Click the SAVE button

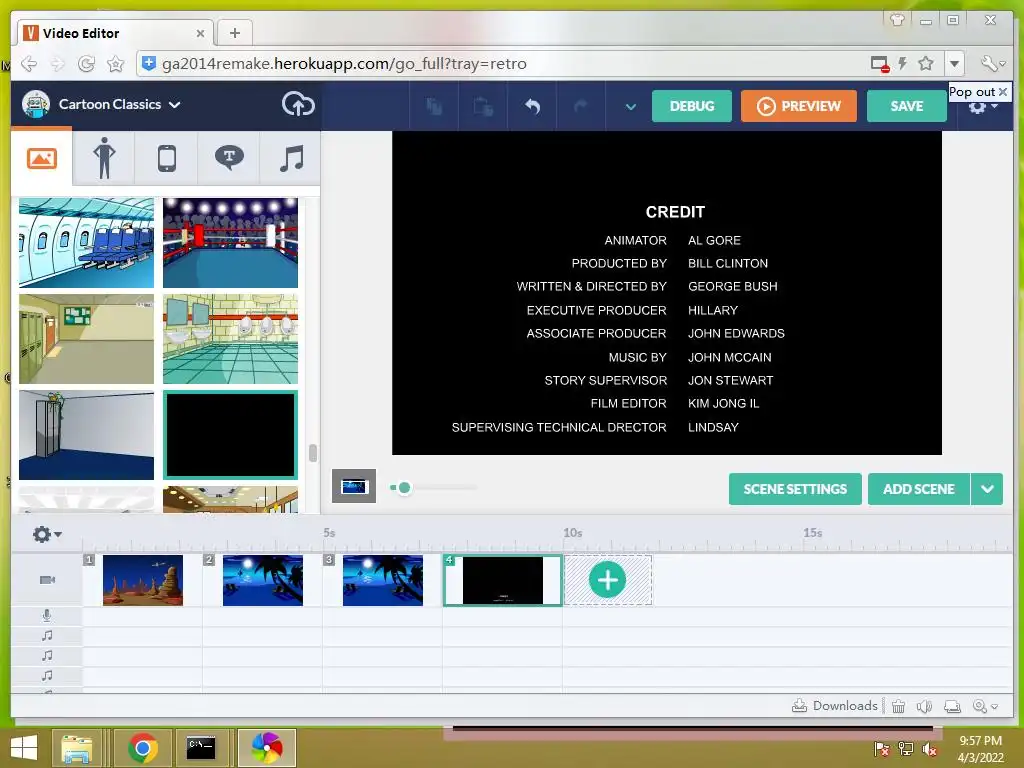click(x=906, y=106)
